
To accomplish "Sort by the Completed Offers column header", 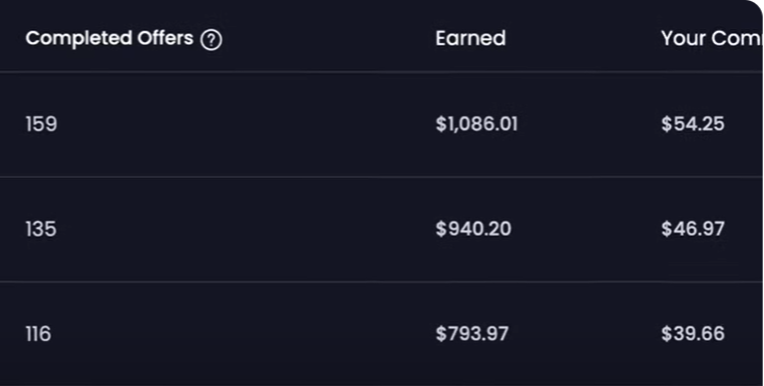I will pos(110,38).
